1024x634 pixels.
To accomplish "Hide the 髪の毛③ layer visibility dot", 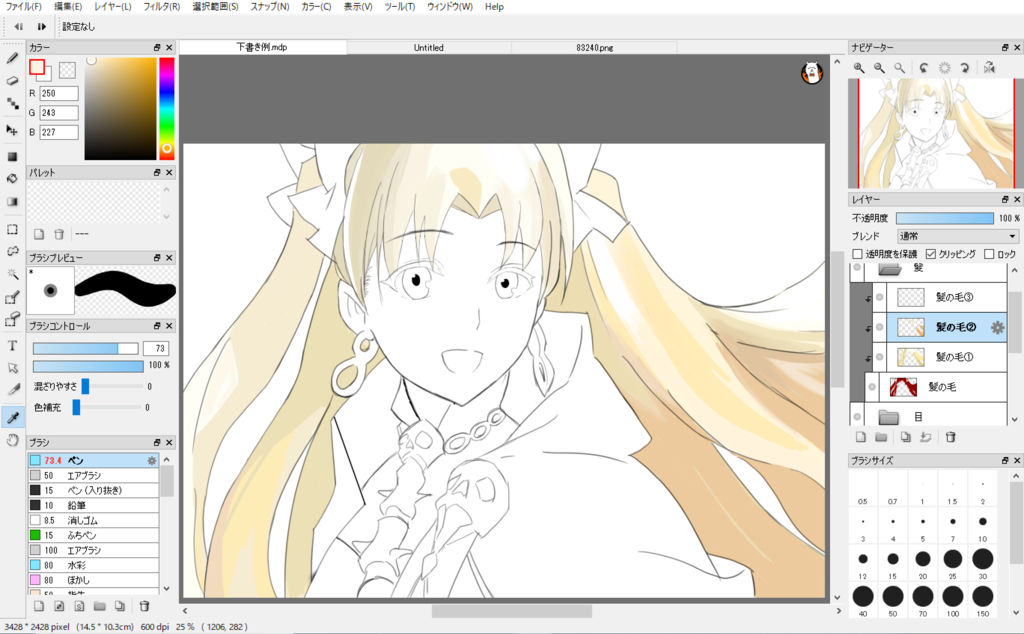I will 880,298.
